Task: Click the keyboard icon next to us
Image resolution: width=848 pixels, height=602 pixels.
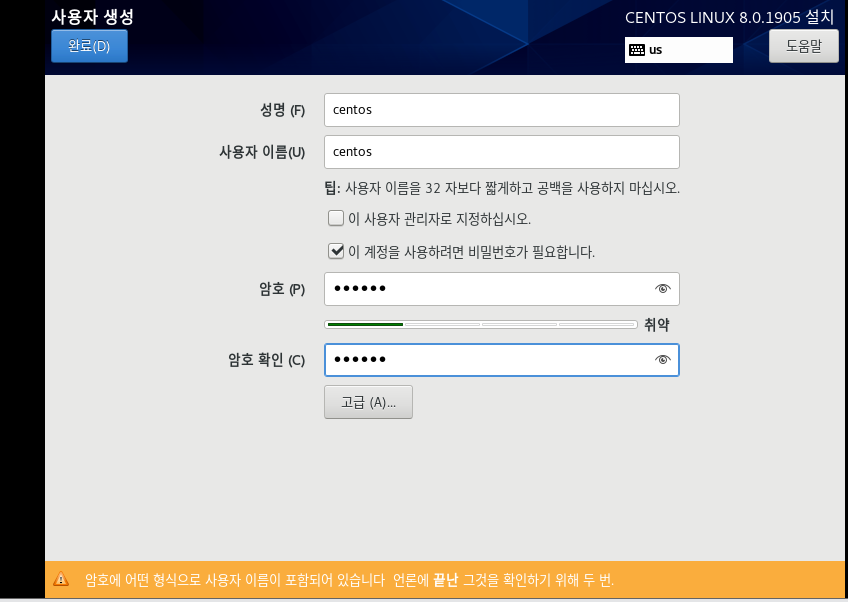Action: (x=637, y=50)
